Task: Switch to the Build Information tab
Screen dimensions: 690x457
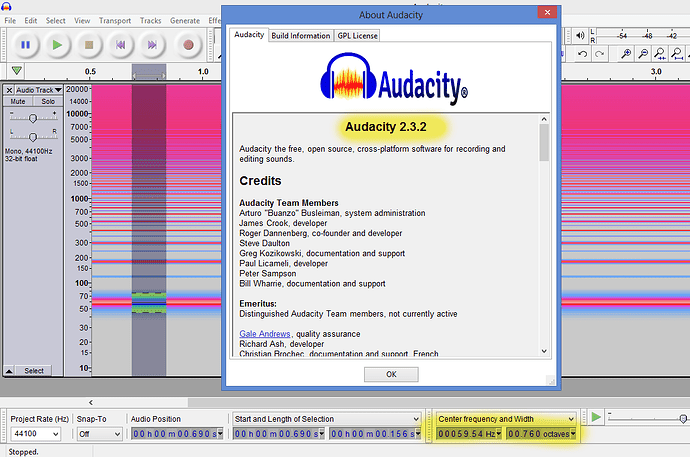Action: click(301, 36)
